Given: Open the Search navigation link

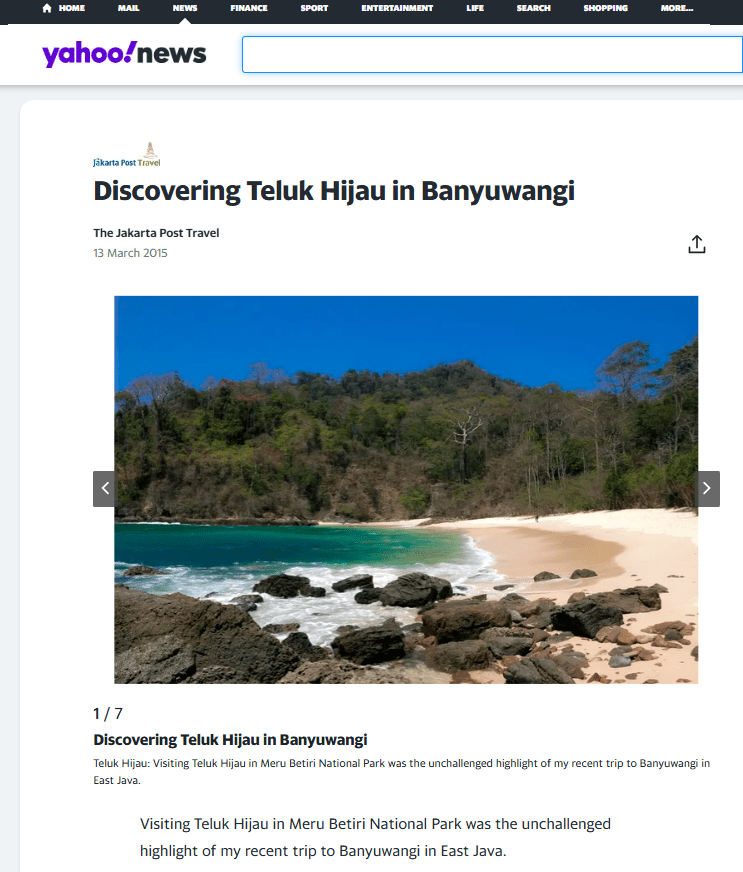Looking at the screenshot, I should pos(533,8).
